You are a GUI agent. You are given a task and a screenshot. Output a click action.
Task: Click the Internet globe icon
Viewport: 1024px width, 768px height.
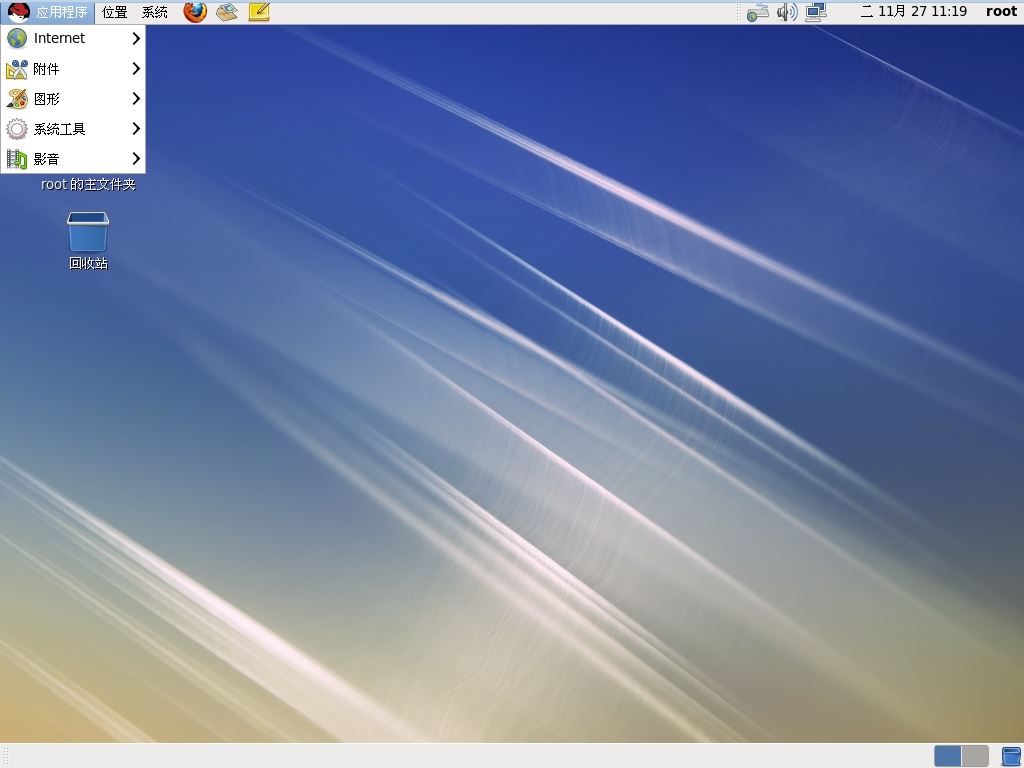pyautogui.click(x=17, y=38)
